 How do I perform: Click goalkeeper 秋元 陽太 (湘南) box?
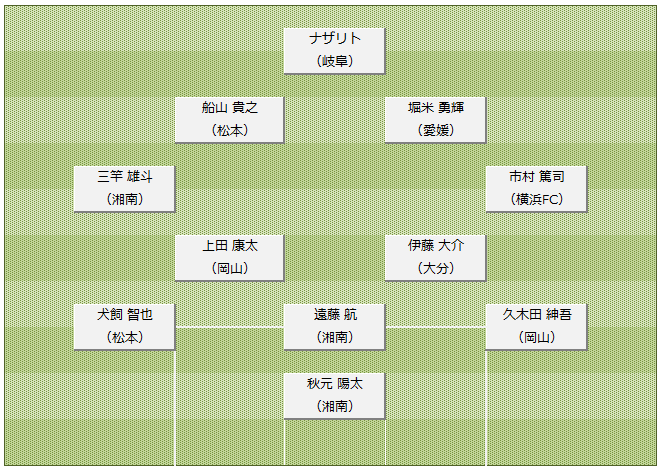334,396
